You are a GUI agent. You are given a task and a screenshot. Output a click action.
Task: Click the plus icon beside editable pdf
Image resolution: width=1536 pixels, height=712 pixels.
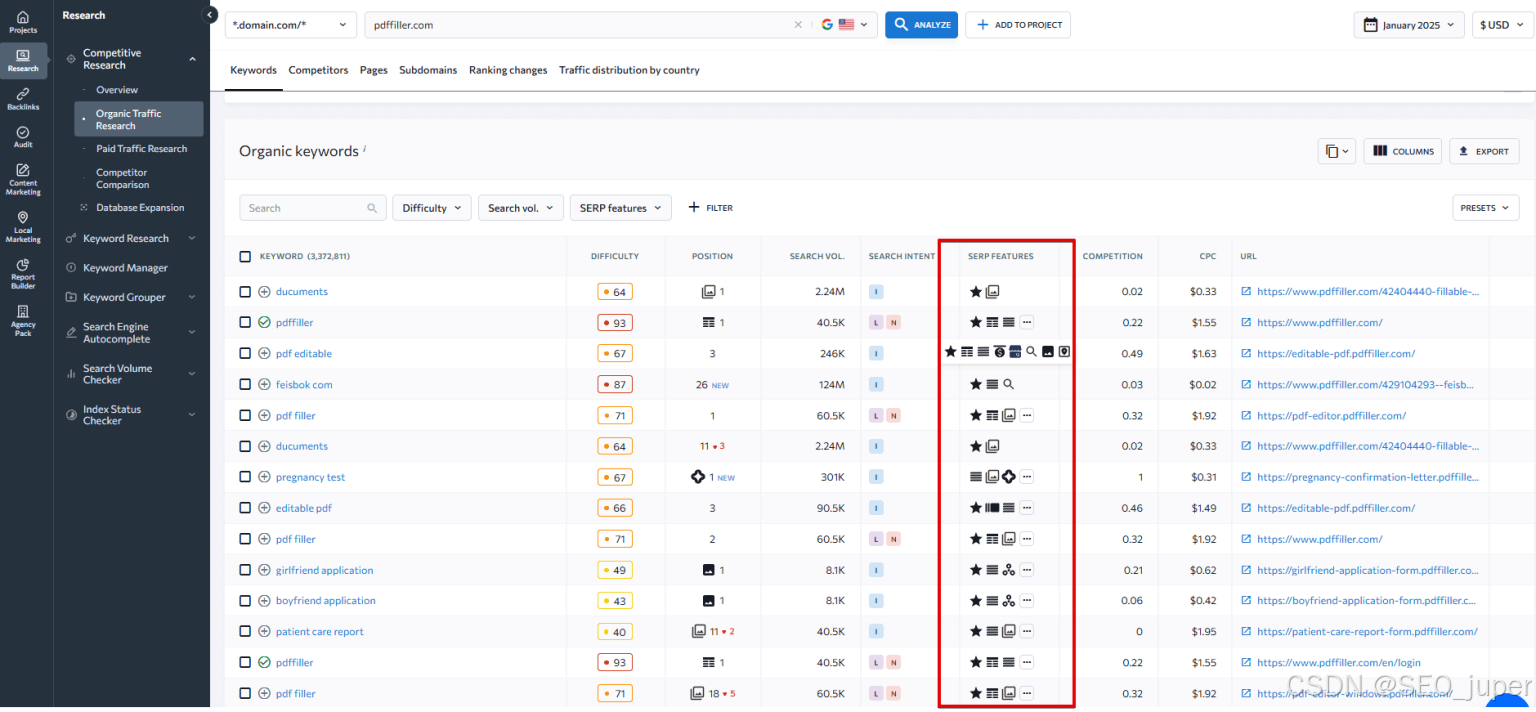coord(264,508)
